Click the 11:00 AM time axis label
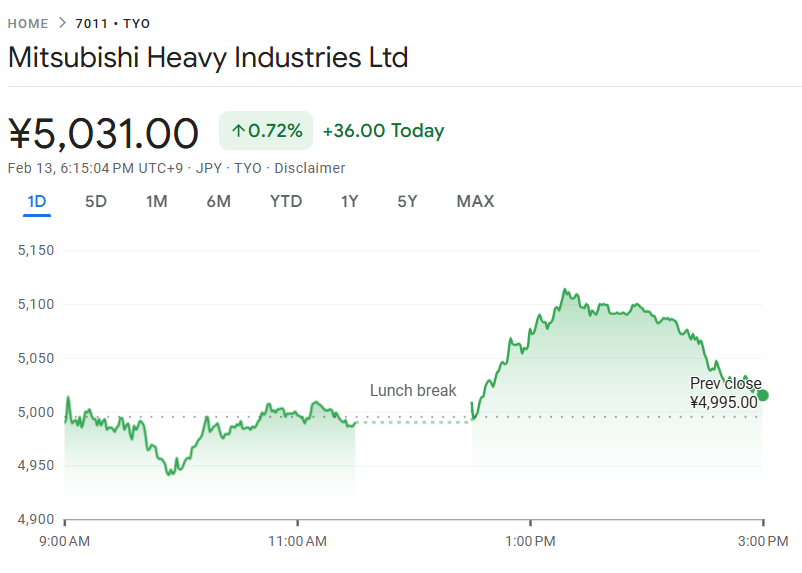The image size is (802, 573). [297, 542]
